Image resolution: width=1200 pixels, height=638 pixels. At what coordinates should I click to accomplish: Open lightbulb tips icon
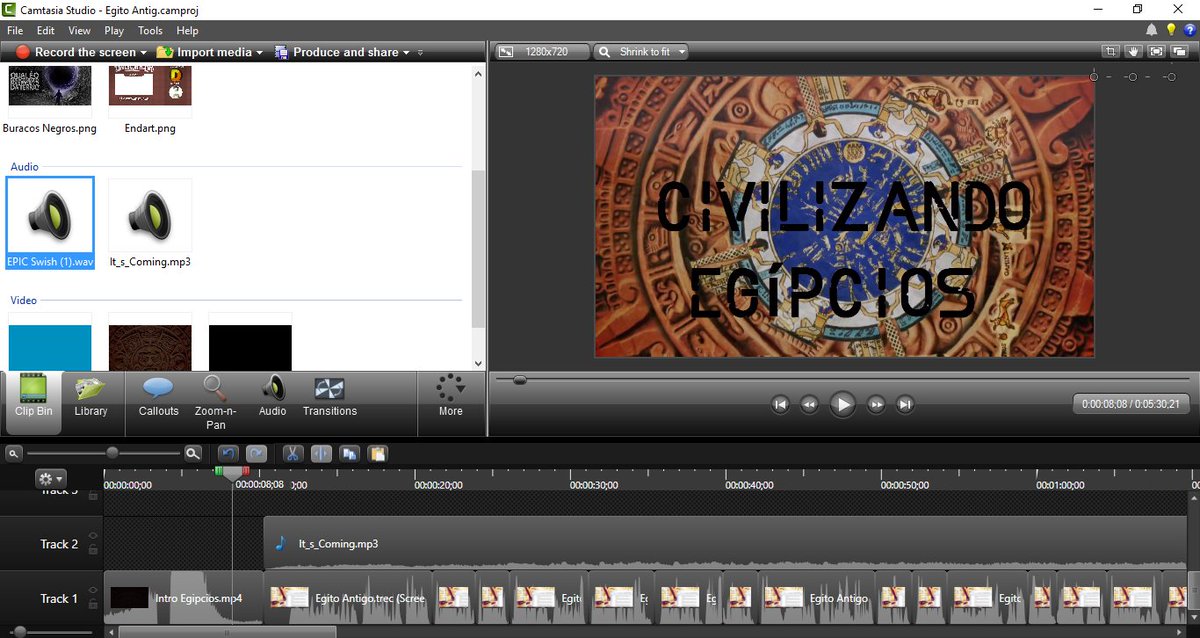(1171, 30)
